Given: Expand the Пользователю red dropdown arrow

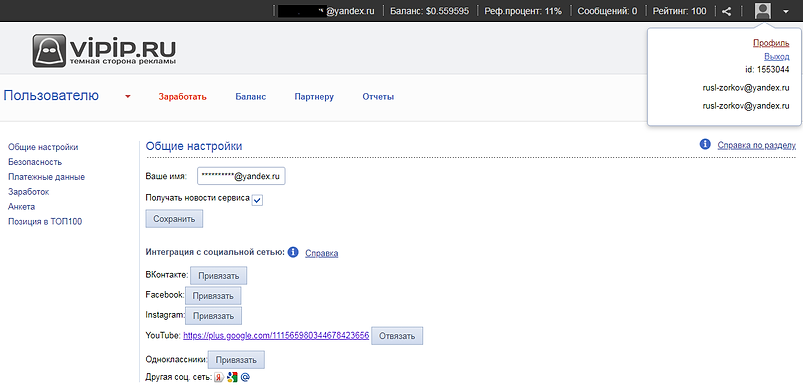Looking at the screenshot, I should 128,96.
